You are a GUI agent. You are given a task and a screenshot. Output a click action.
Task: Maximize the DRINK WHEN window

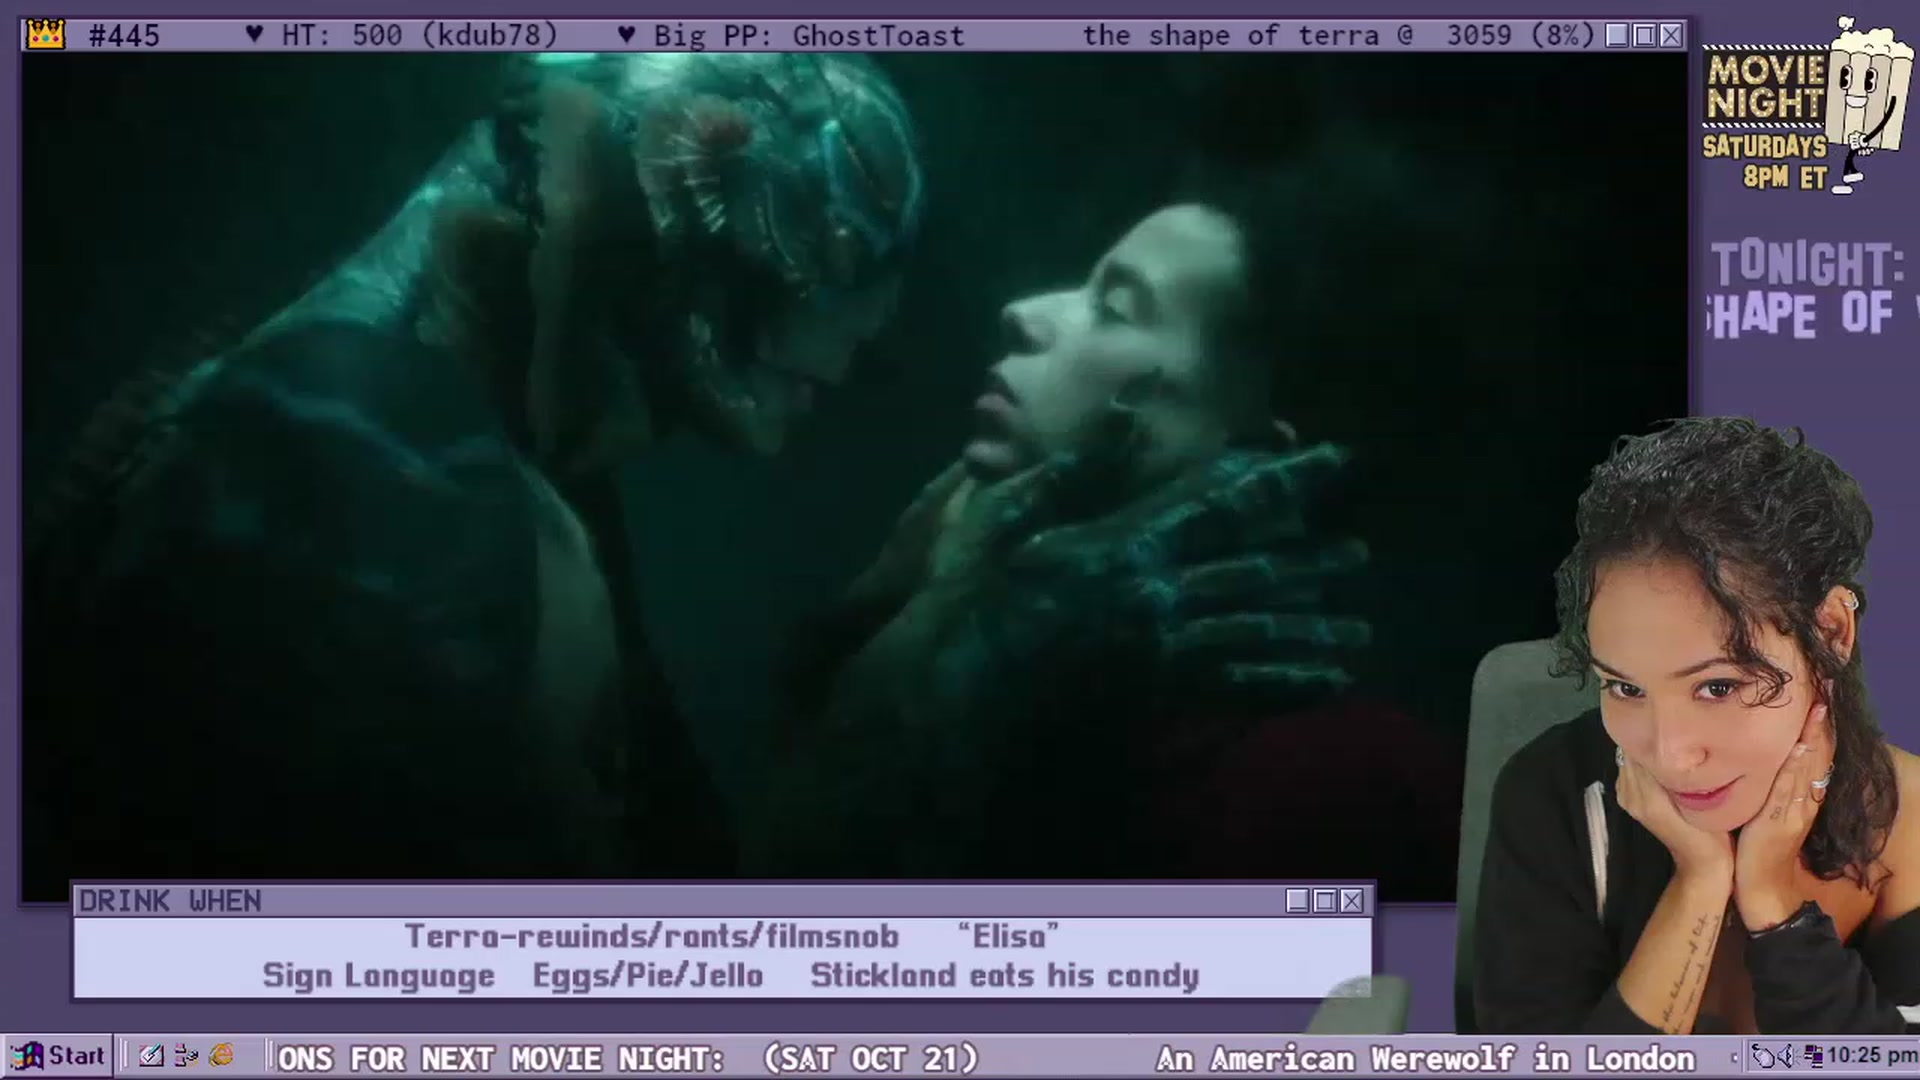click(x=1325, y=901)
